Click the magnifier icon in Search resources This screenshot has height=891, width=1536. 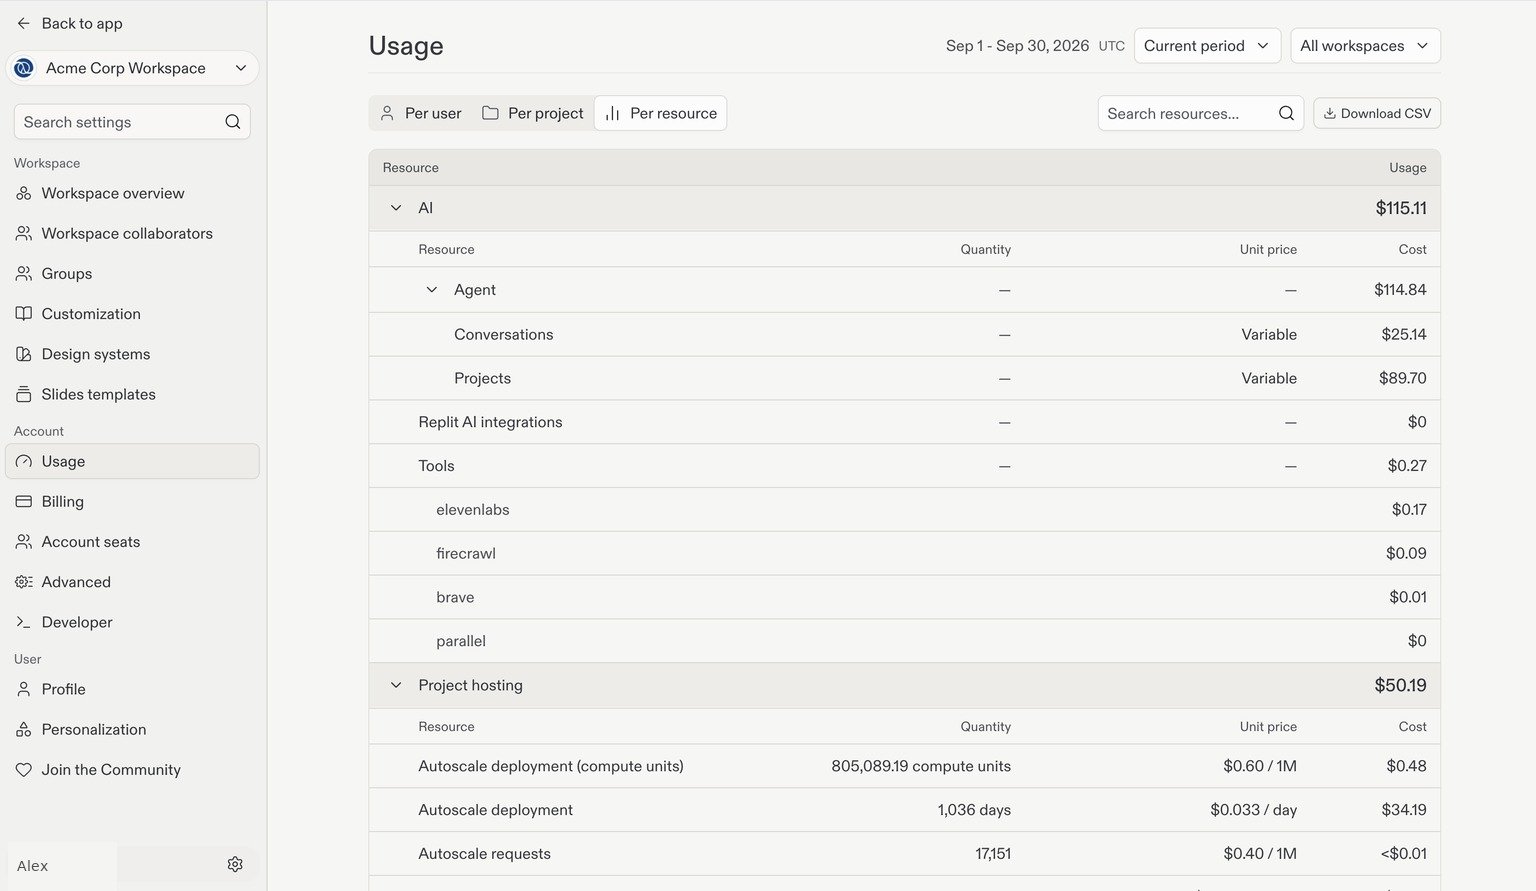coord(1286,113)
